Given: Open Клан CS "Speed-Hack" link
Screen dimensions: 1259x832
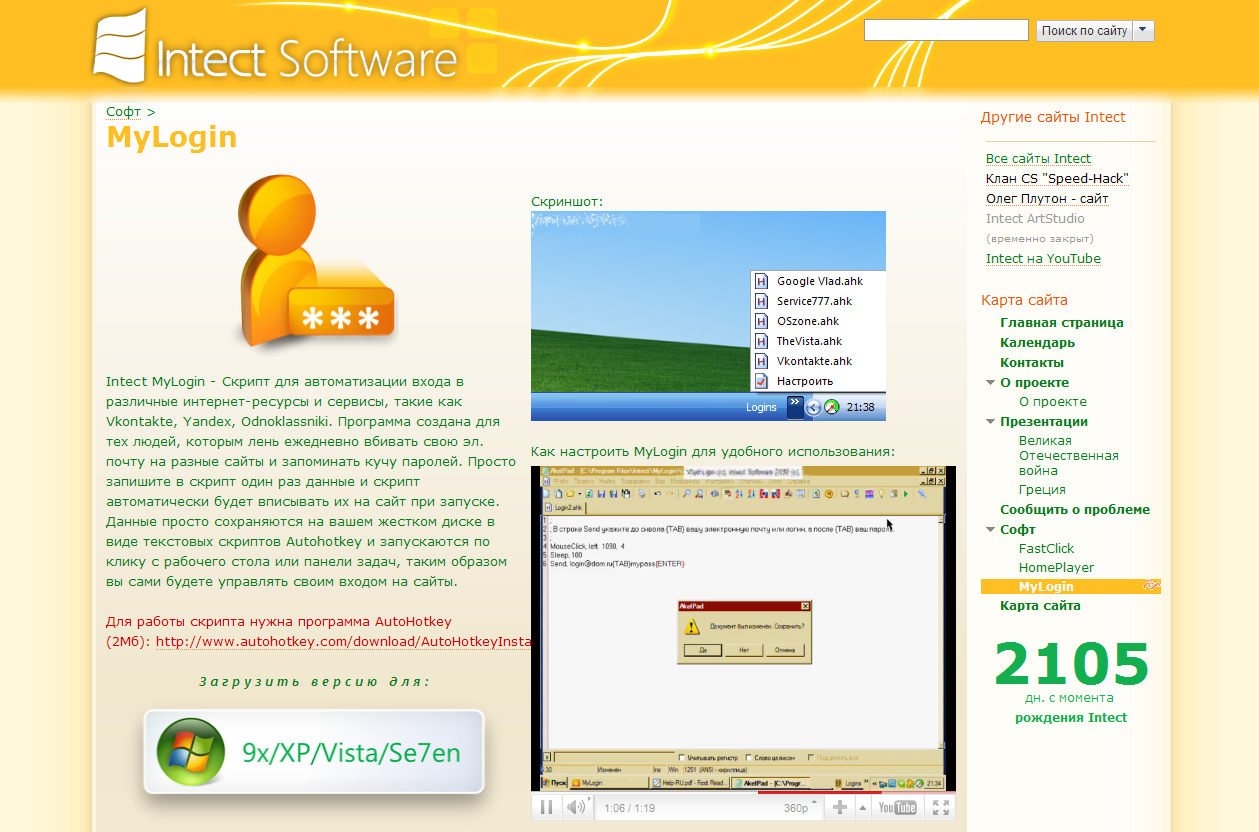Looking at the screenshot, I should click(1057, 179).
